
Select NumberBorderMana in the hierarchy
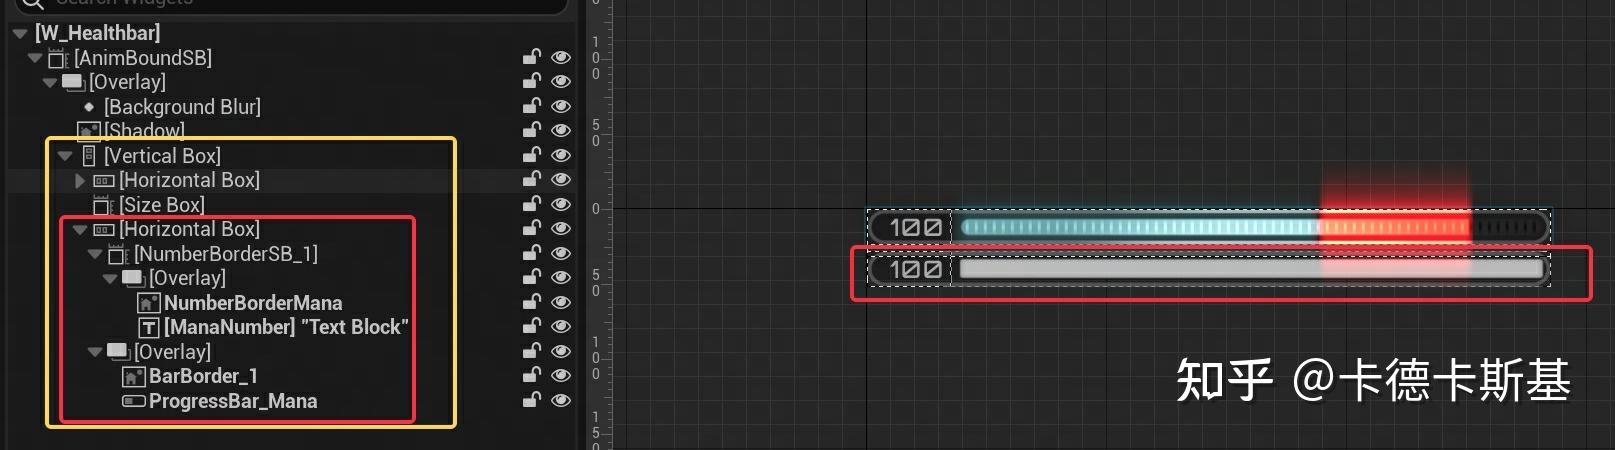[x=253, y=303]
